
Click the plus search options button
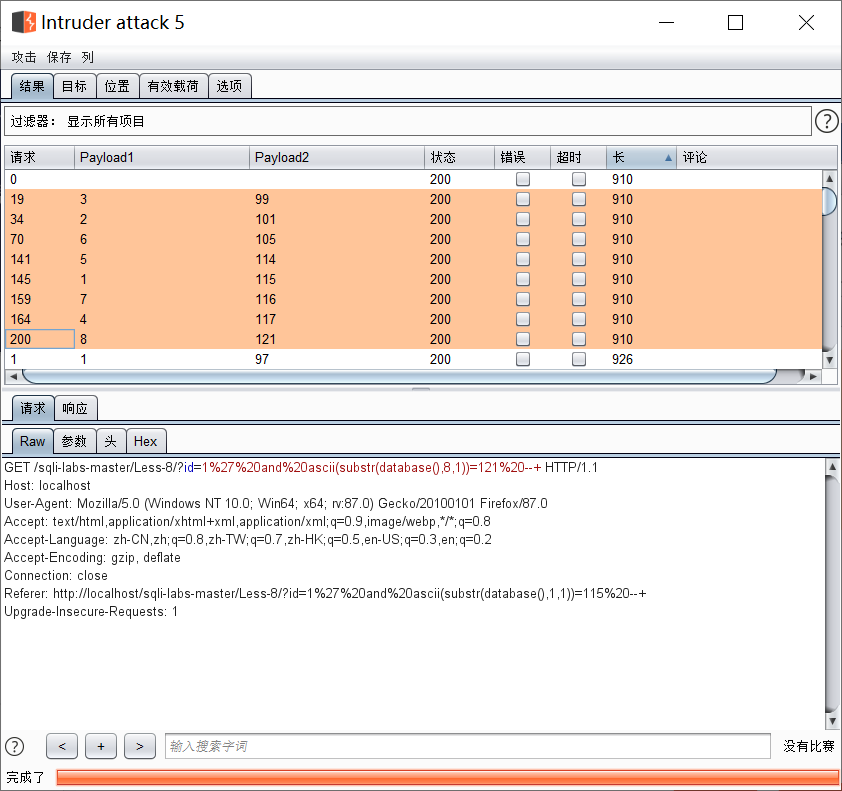101,746
